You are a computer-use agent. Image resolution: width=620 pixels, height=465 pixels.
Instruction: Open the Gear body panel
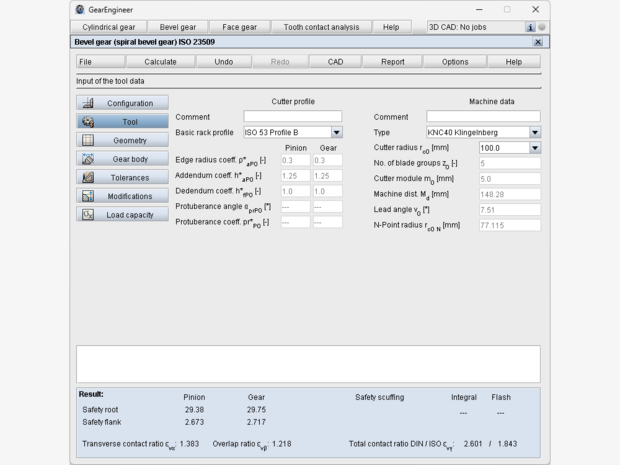pos(116,159)
